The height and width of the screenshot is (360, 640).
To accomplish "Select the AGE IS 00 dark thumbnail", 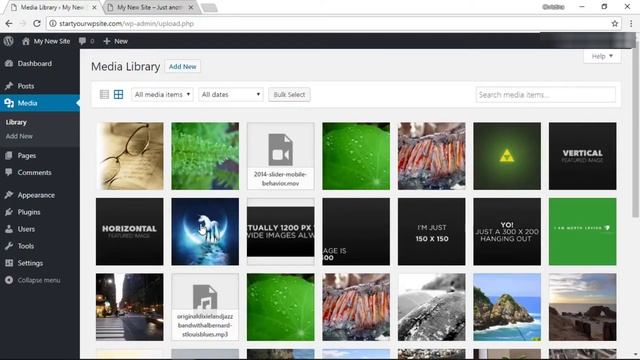I will pyautogui.click(x=356, y=231).
